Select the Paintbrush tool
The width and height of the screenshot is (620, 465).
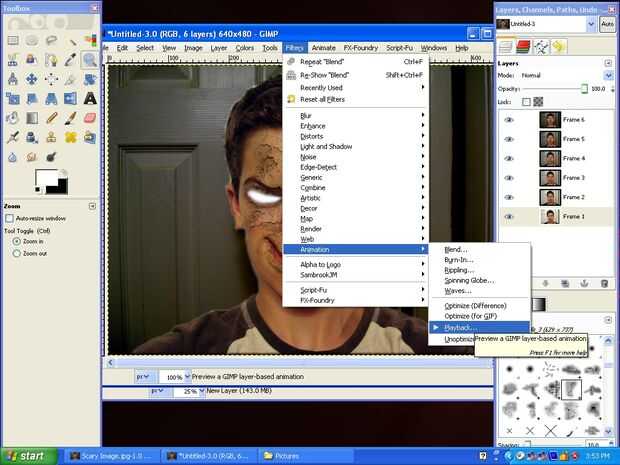pyautogui.click(x=71, y=118)
